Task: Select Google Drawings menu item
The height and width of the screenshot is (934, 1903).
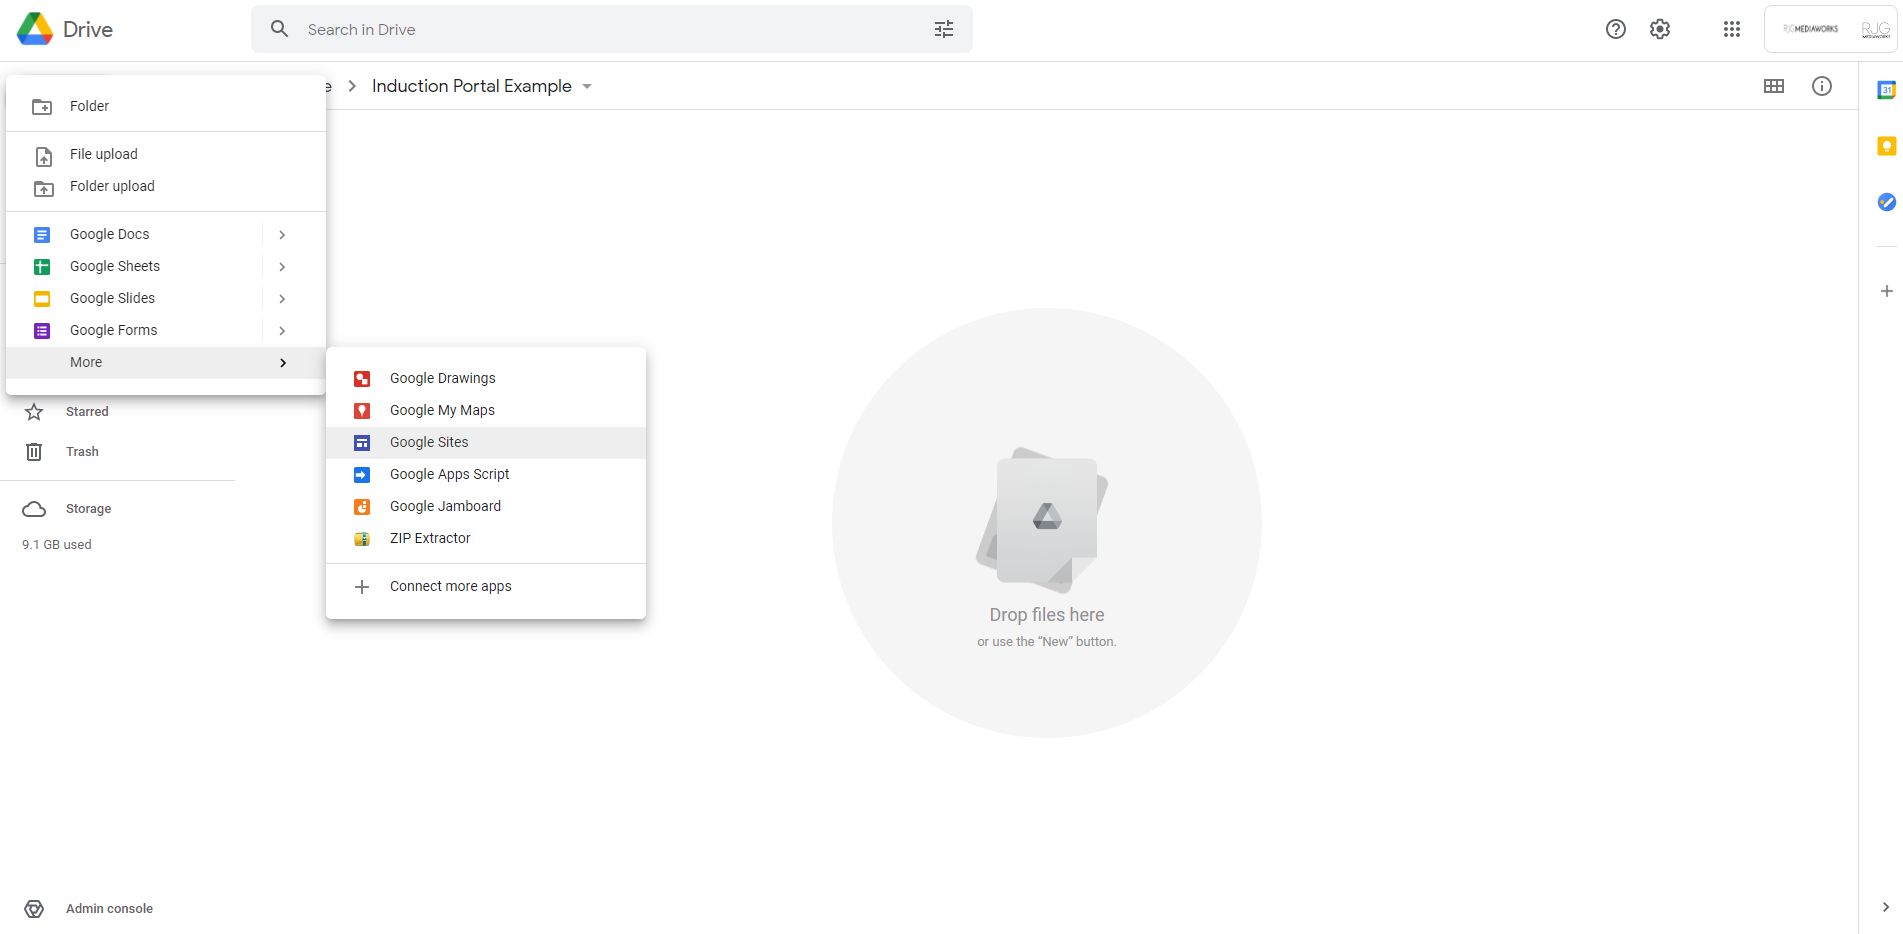Action: pos(486,378)
